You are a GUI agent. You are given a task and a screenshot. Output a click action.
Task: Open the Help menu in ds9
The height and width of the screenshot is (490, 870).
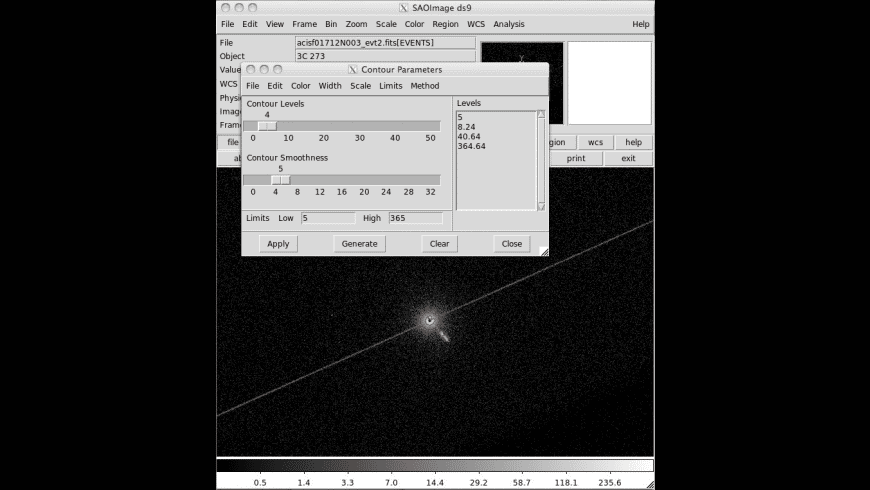click(641, 24)
